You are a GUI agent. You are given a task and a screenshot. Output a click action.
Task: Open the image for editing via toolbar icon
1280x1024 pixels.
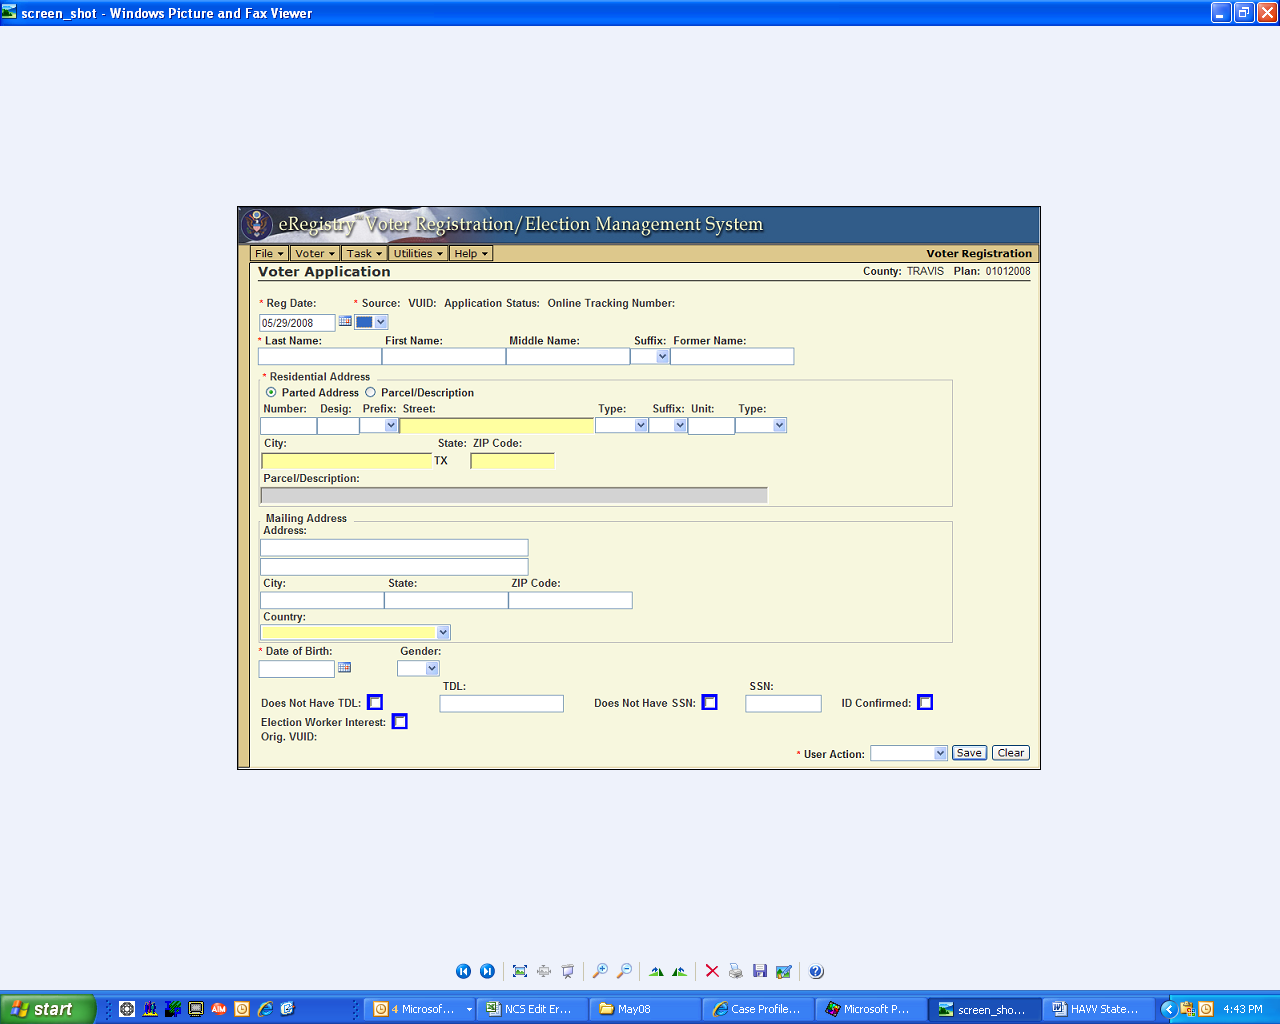(784, 971)
